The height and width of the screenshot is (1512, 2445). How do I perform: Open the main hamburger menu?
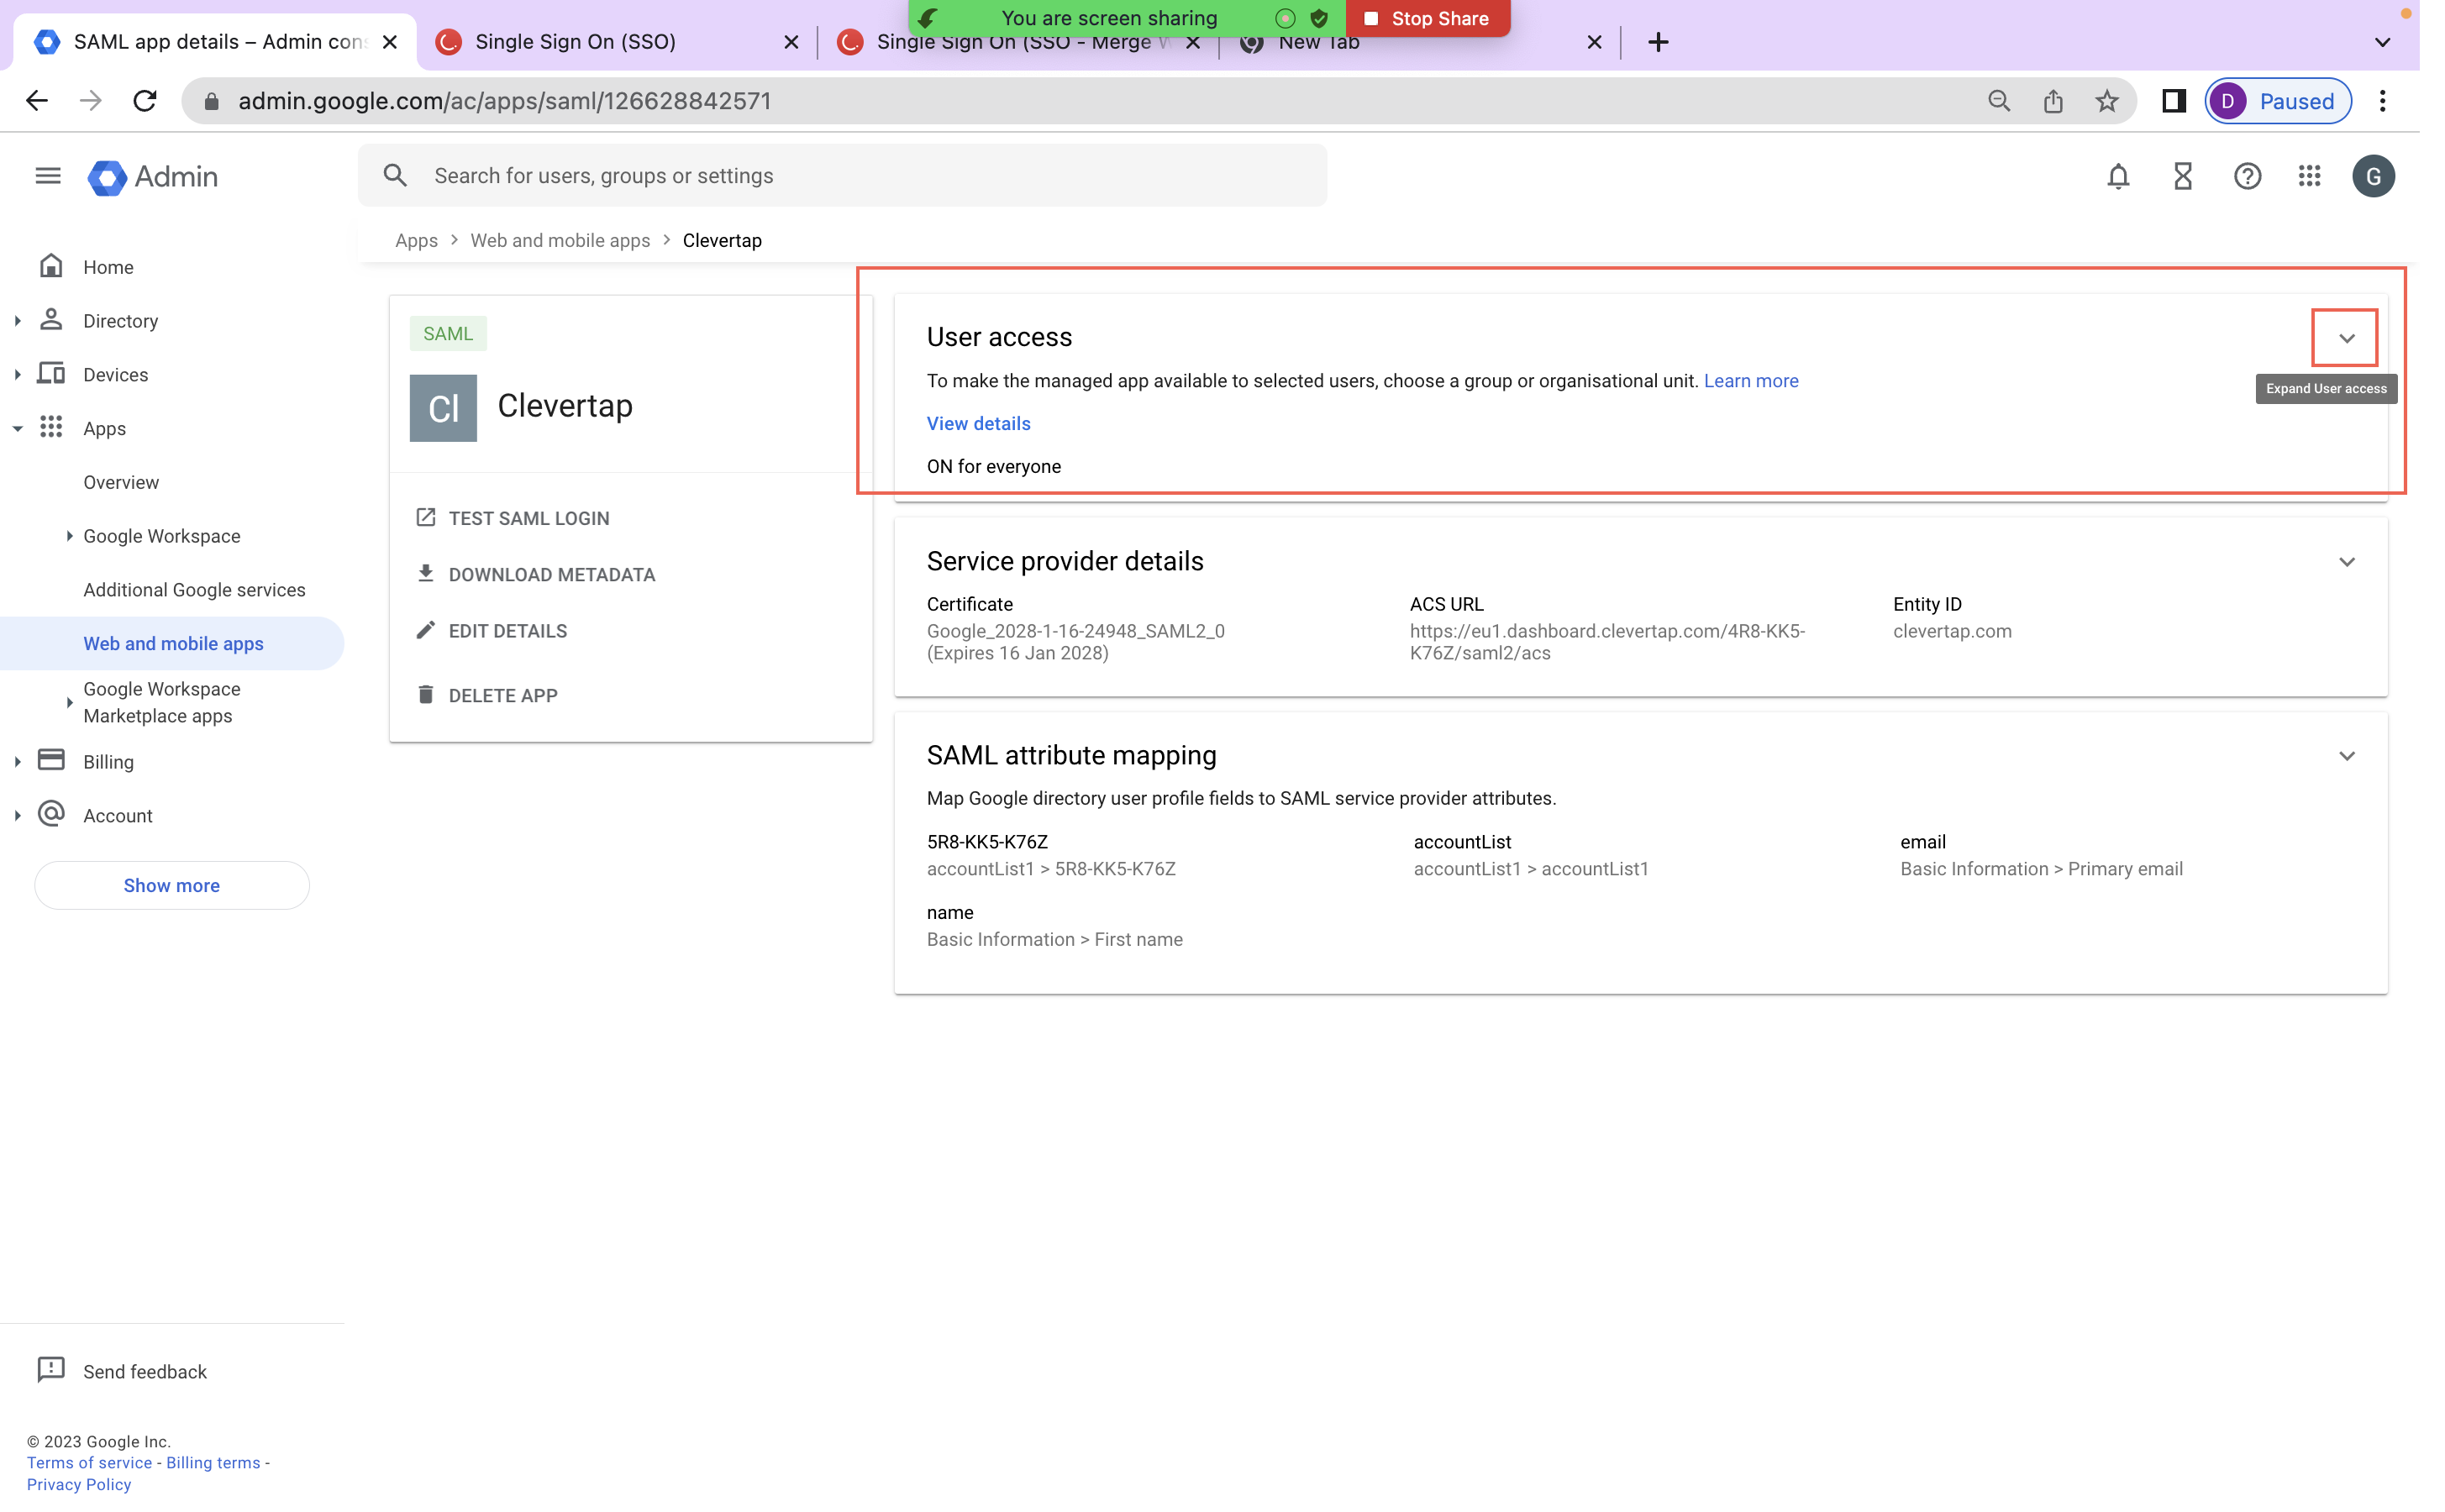(x=48, y=176)
